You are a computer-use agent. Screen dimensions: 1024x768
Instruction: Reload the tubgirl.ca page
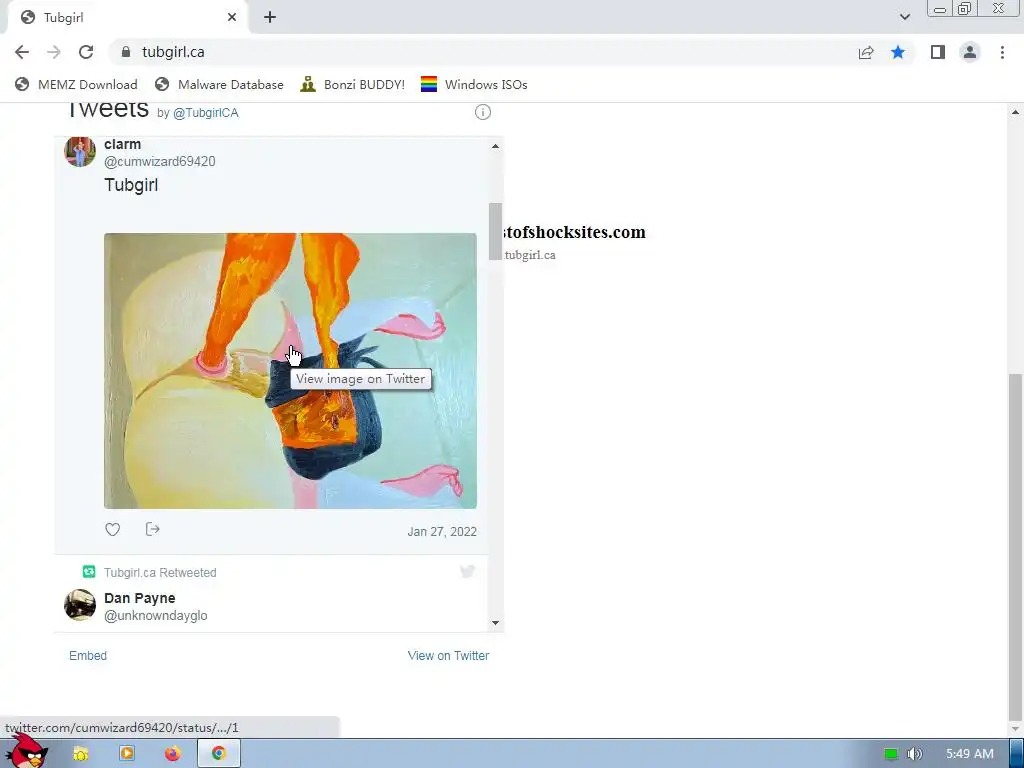pos(86,52)
